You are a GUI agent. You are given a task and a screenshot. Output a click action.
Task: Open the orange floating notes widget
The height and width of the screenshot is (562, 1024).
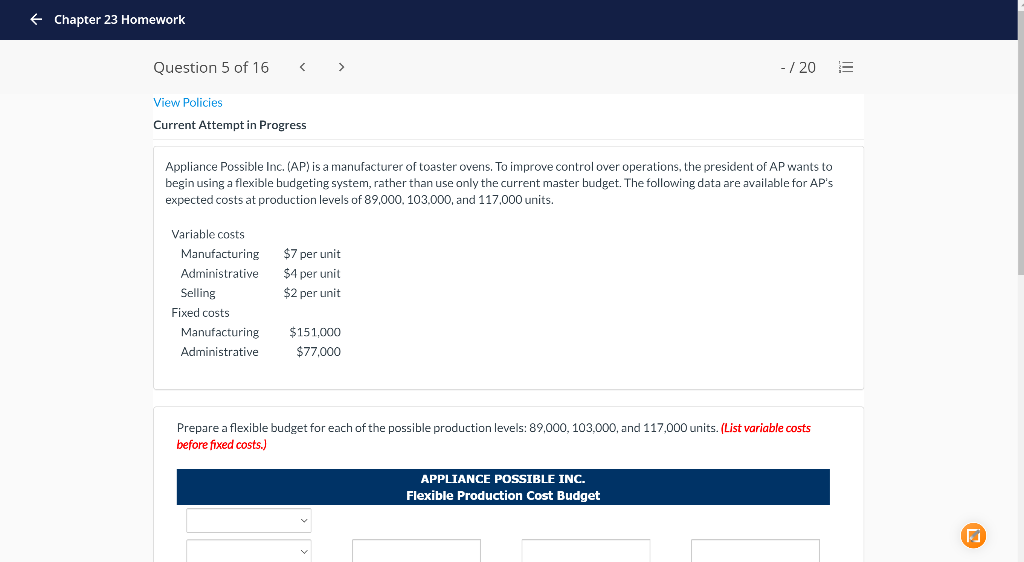973,536
